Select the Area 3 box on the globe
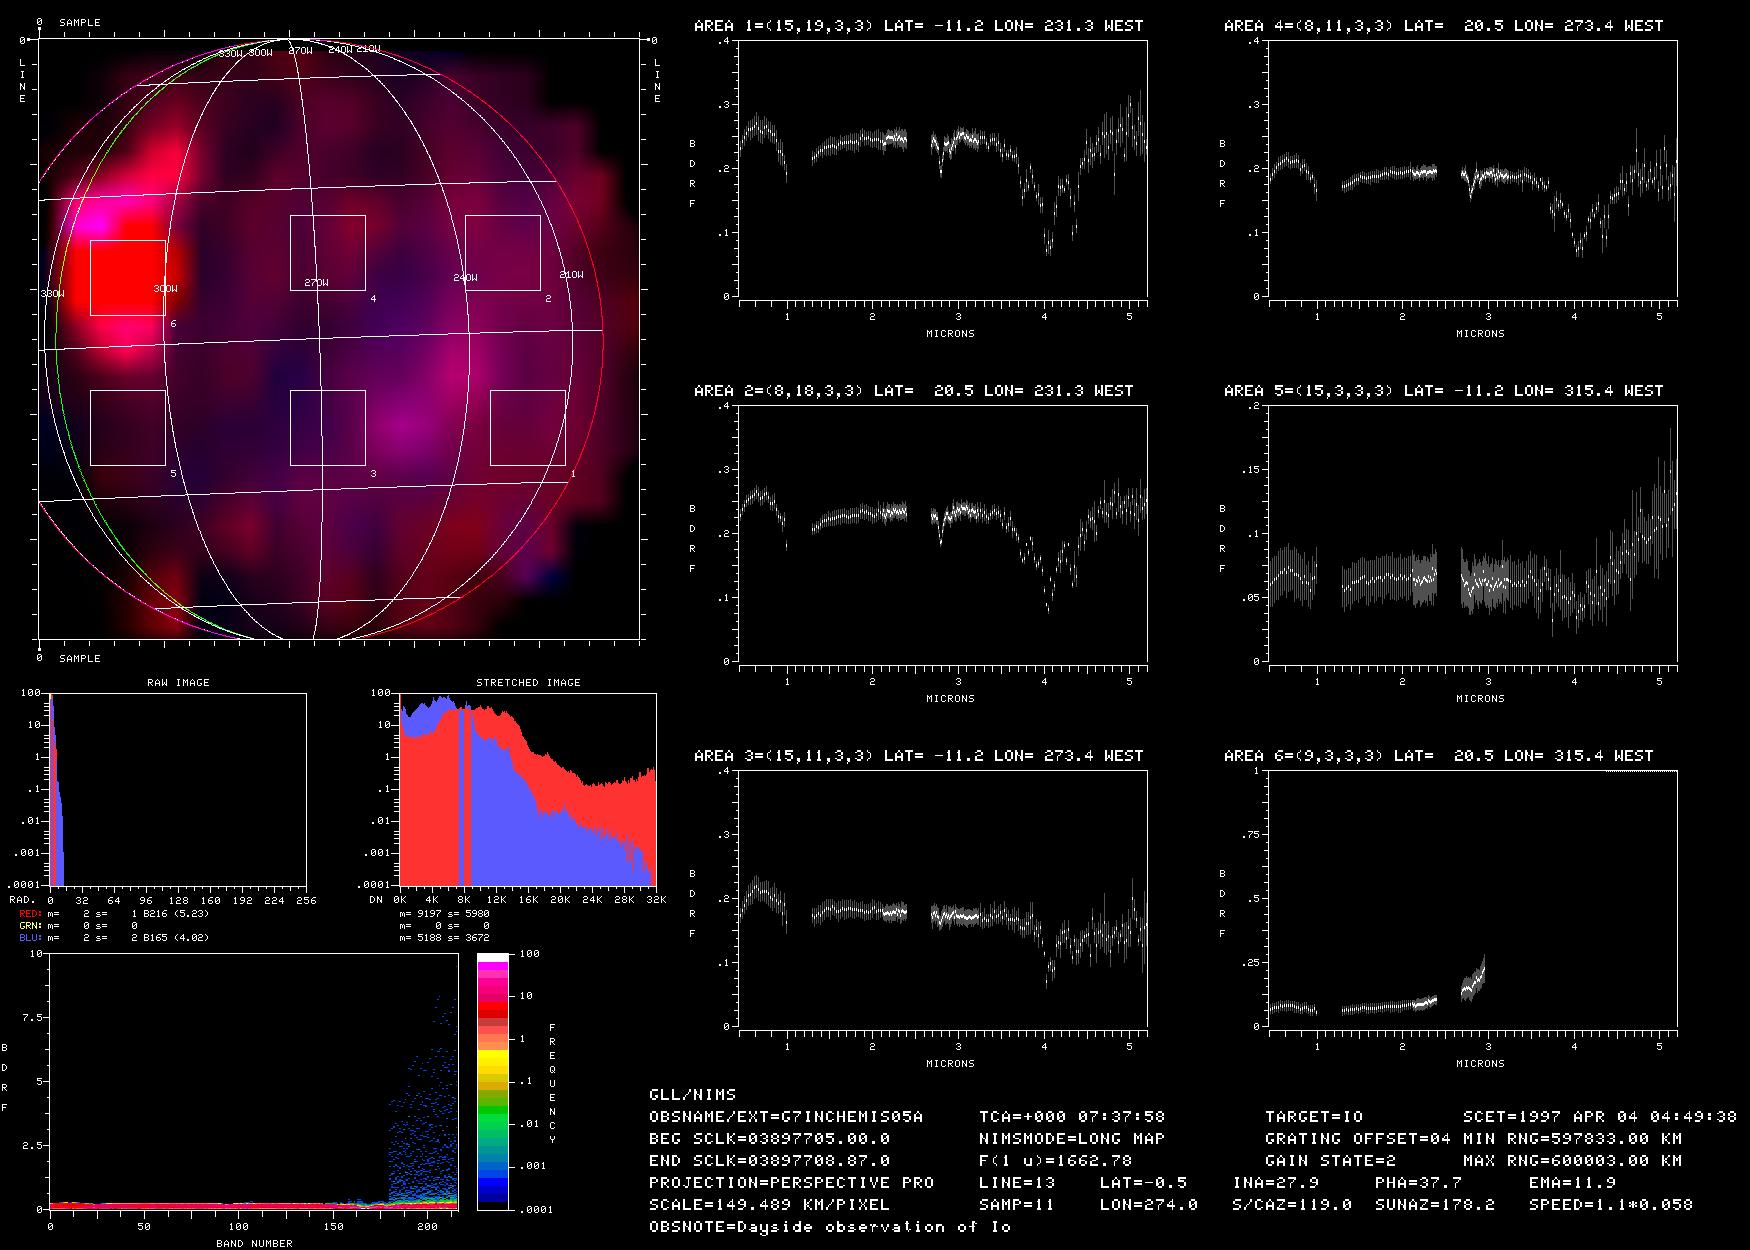The height and width of the screenshot is (1250, 1750). (328, 428)
